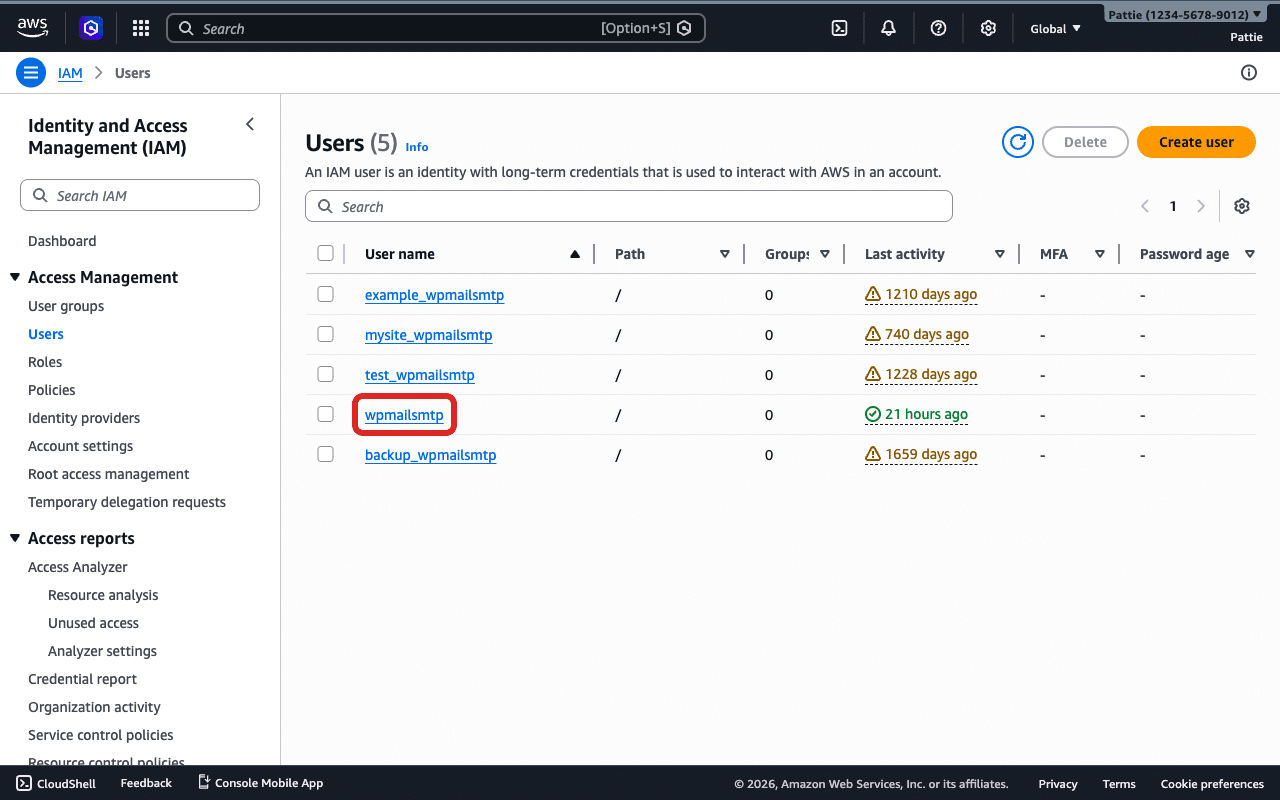Open the AWS console home logo

pos(33,29)
